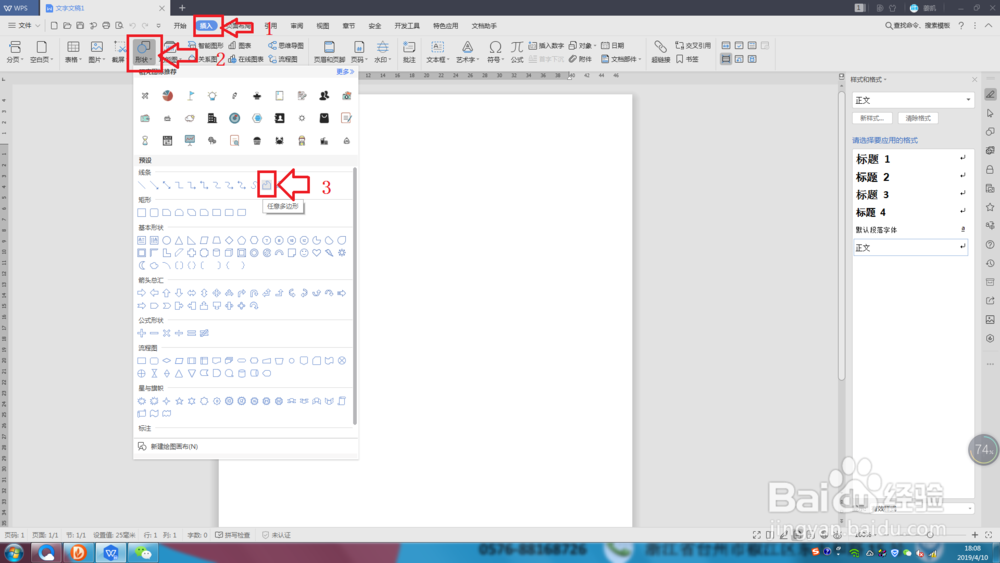
Task: Click the save icon in quick access bar
Action: tap(80, 26)
